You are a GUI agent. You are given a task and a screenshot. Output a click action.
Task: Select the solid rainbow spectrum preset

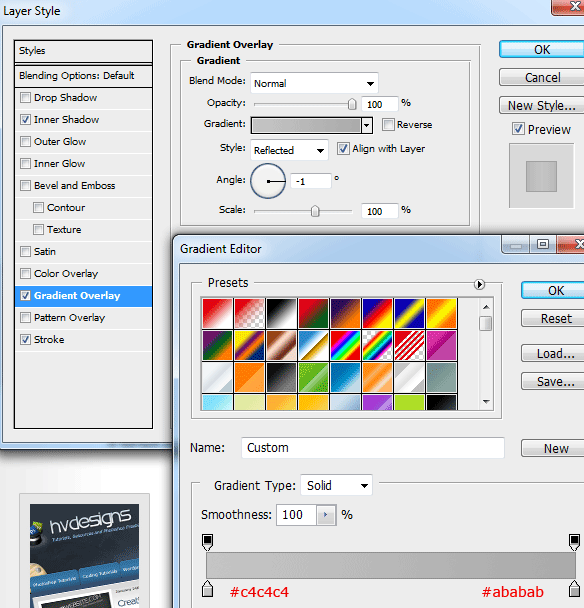coord(346,345)
